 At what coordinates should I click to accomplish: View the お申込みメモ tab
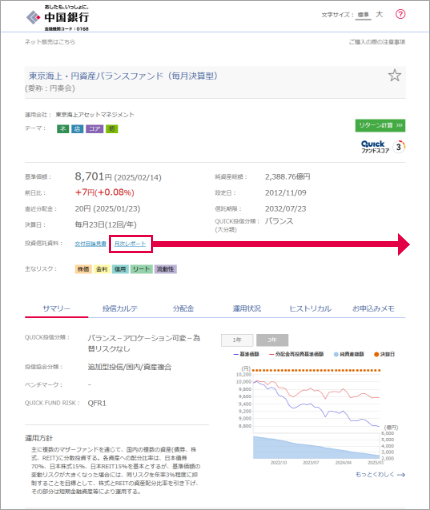point(373,309)
